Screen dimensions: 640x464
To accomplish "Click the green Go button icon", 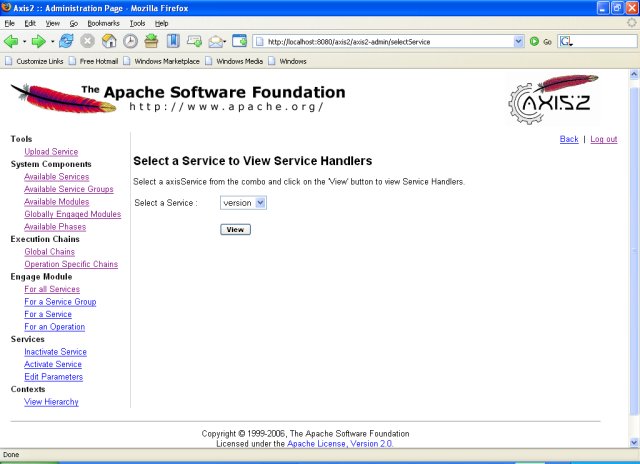I will coord(534,41).
